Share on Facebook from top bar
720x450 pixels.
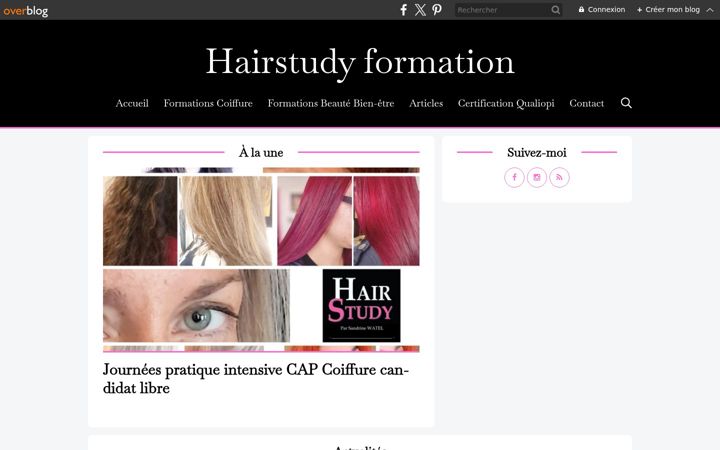click(404, 10)
